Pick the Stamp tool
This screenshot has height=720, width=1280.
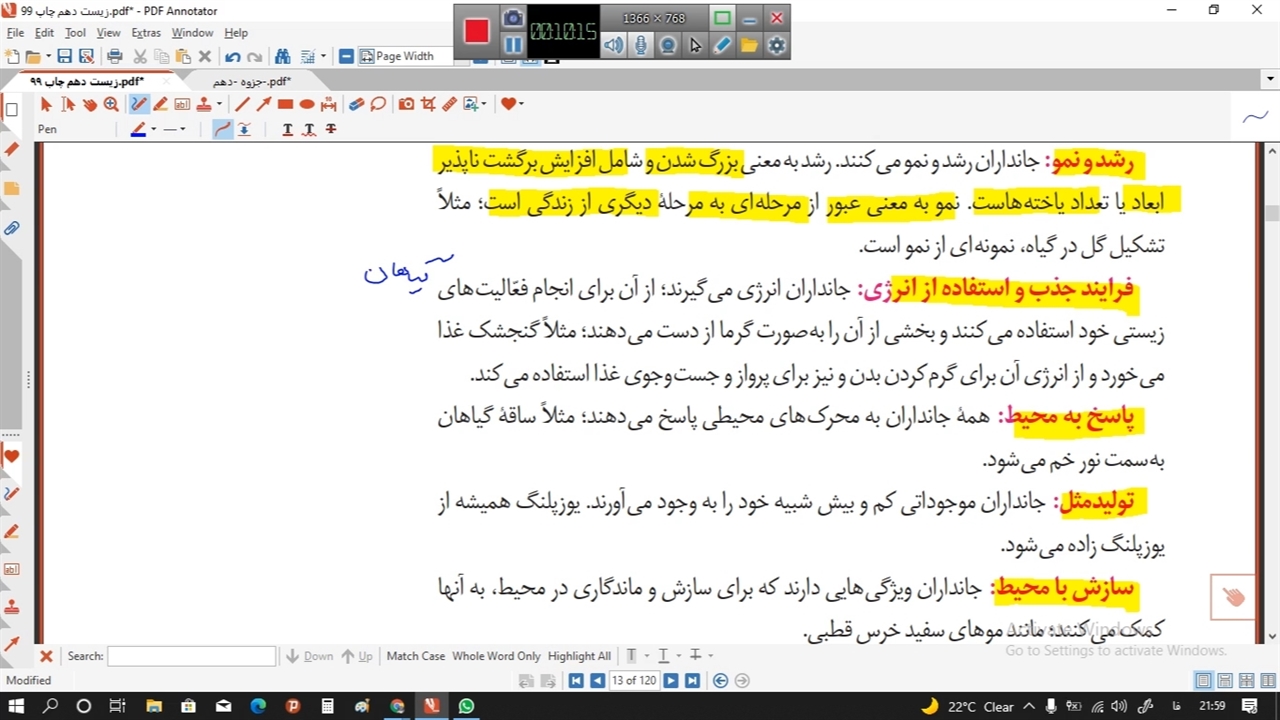coord(204,104)
